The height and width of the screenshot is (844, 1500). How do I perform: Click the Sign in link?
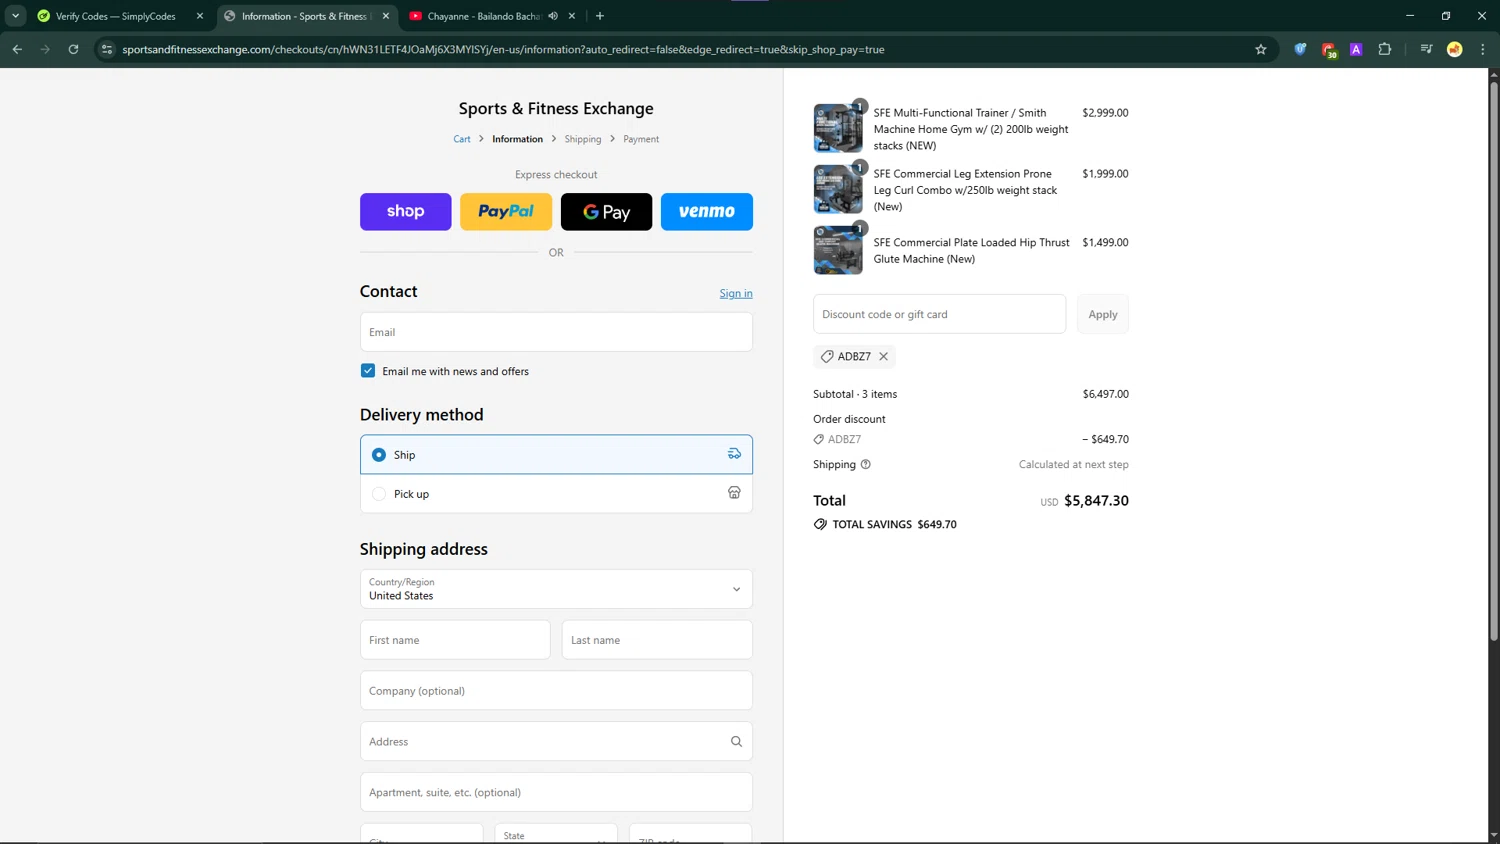(x=736, y=293)
